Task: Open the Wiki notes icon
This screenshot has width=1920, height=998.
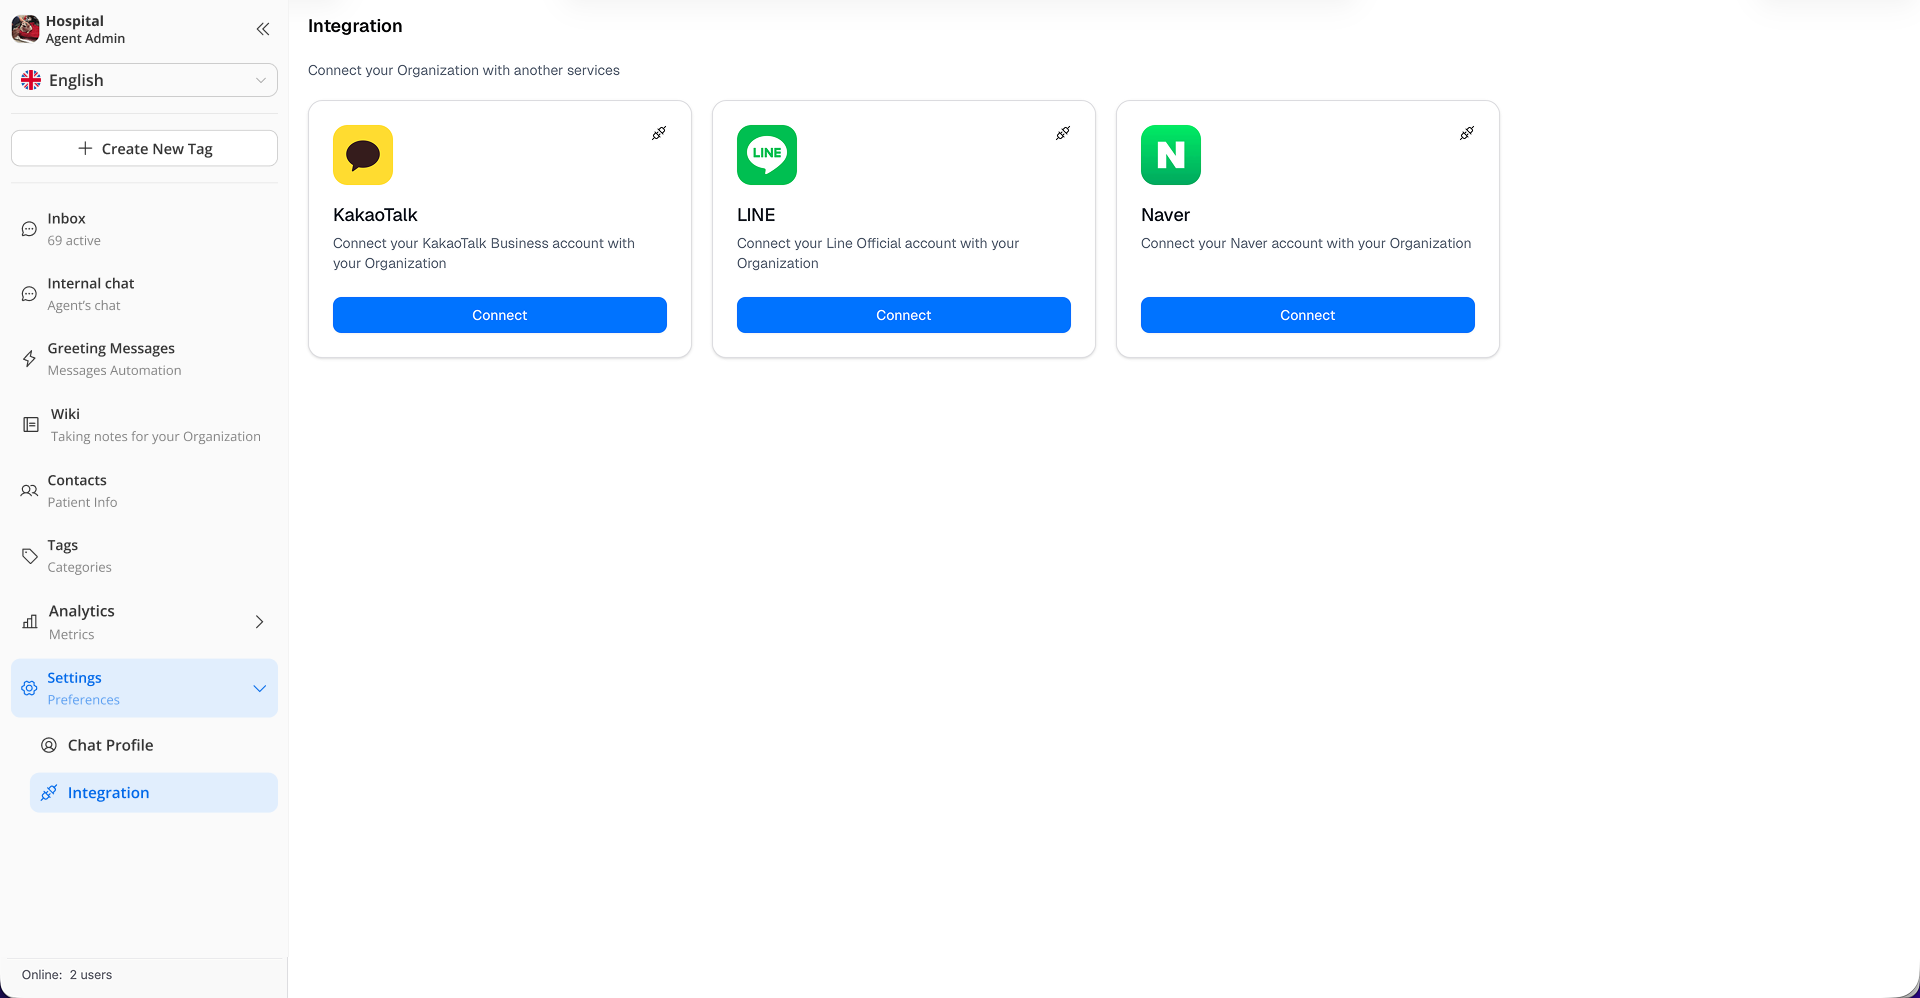Action: point(28,423)
